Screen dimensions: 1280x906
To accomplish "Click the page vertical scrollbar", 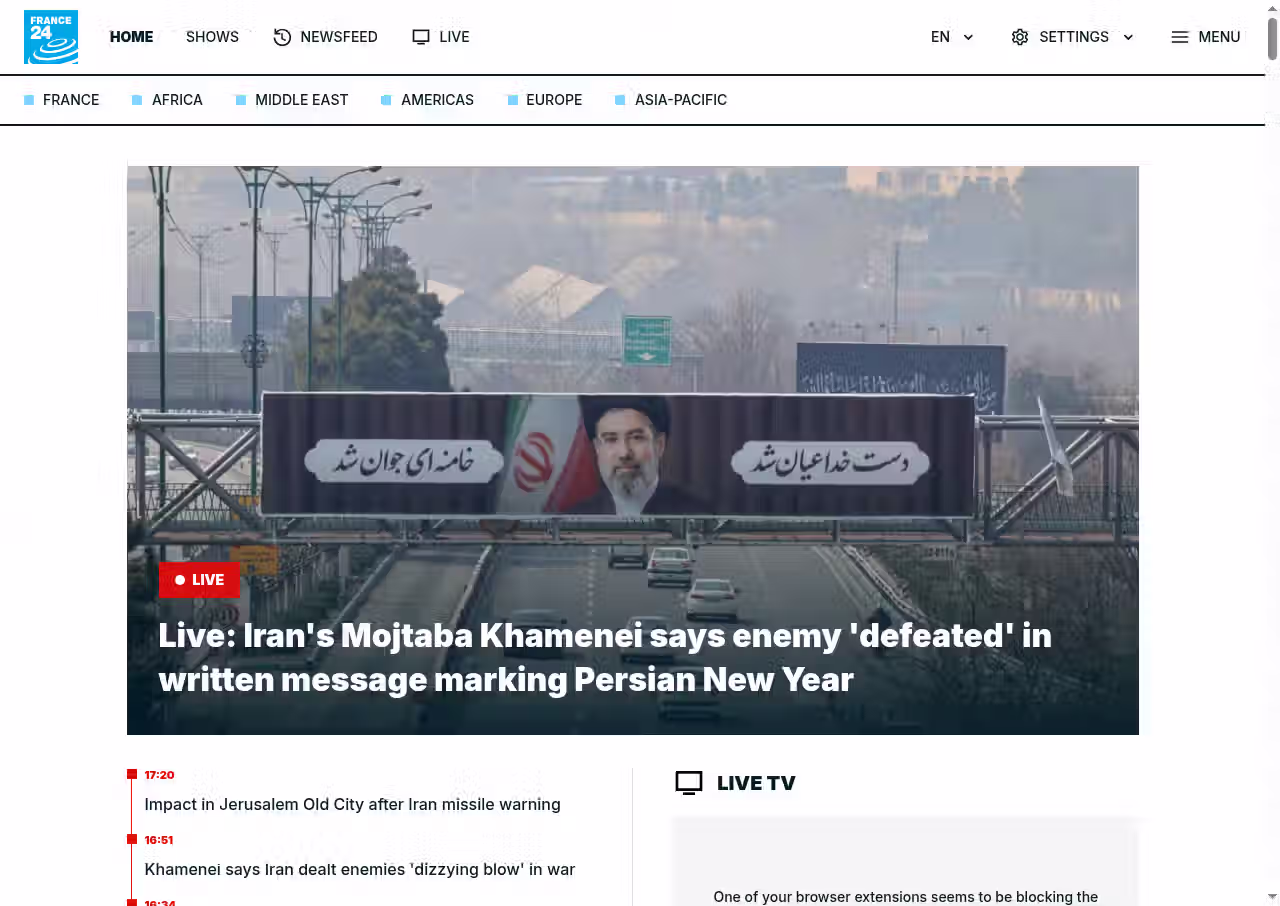I will [1272, 36].
